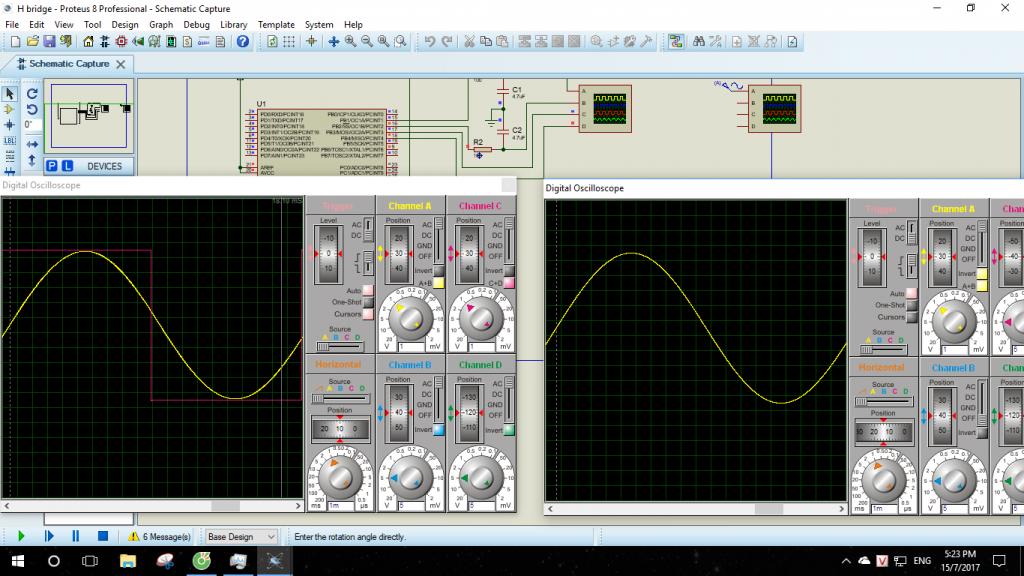
Task: Open the Graph menu
Action: pos(161,24)
